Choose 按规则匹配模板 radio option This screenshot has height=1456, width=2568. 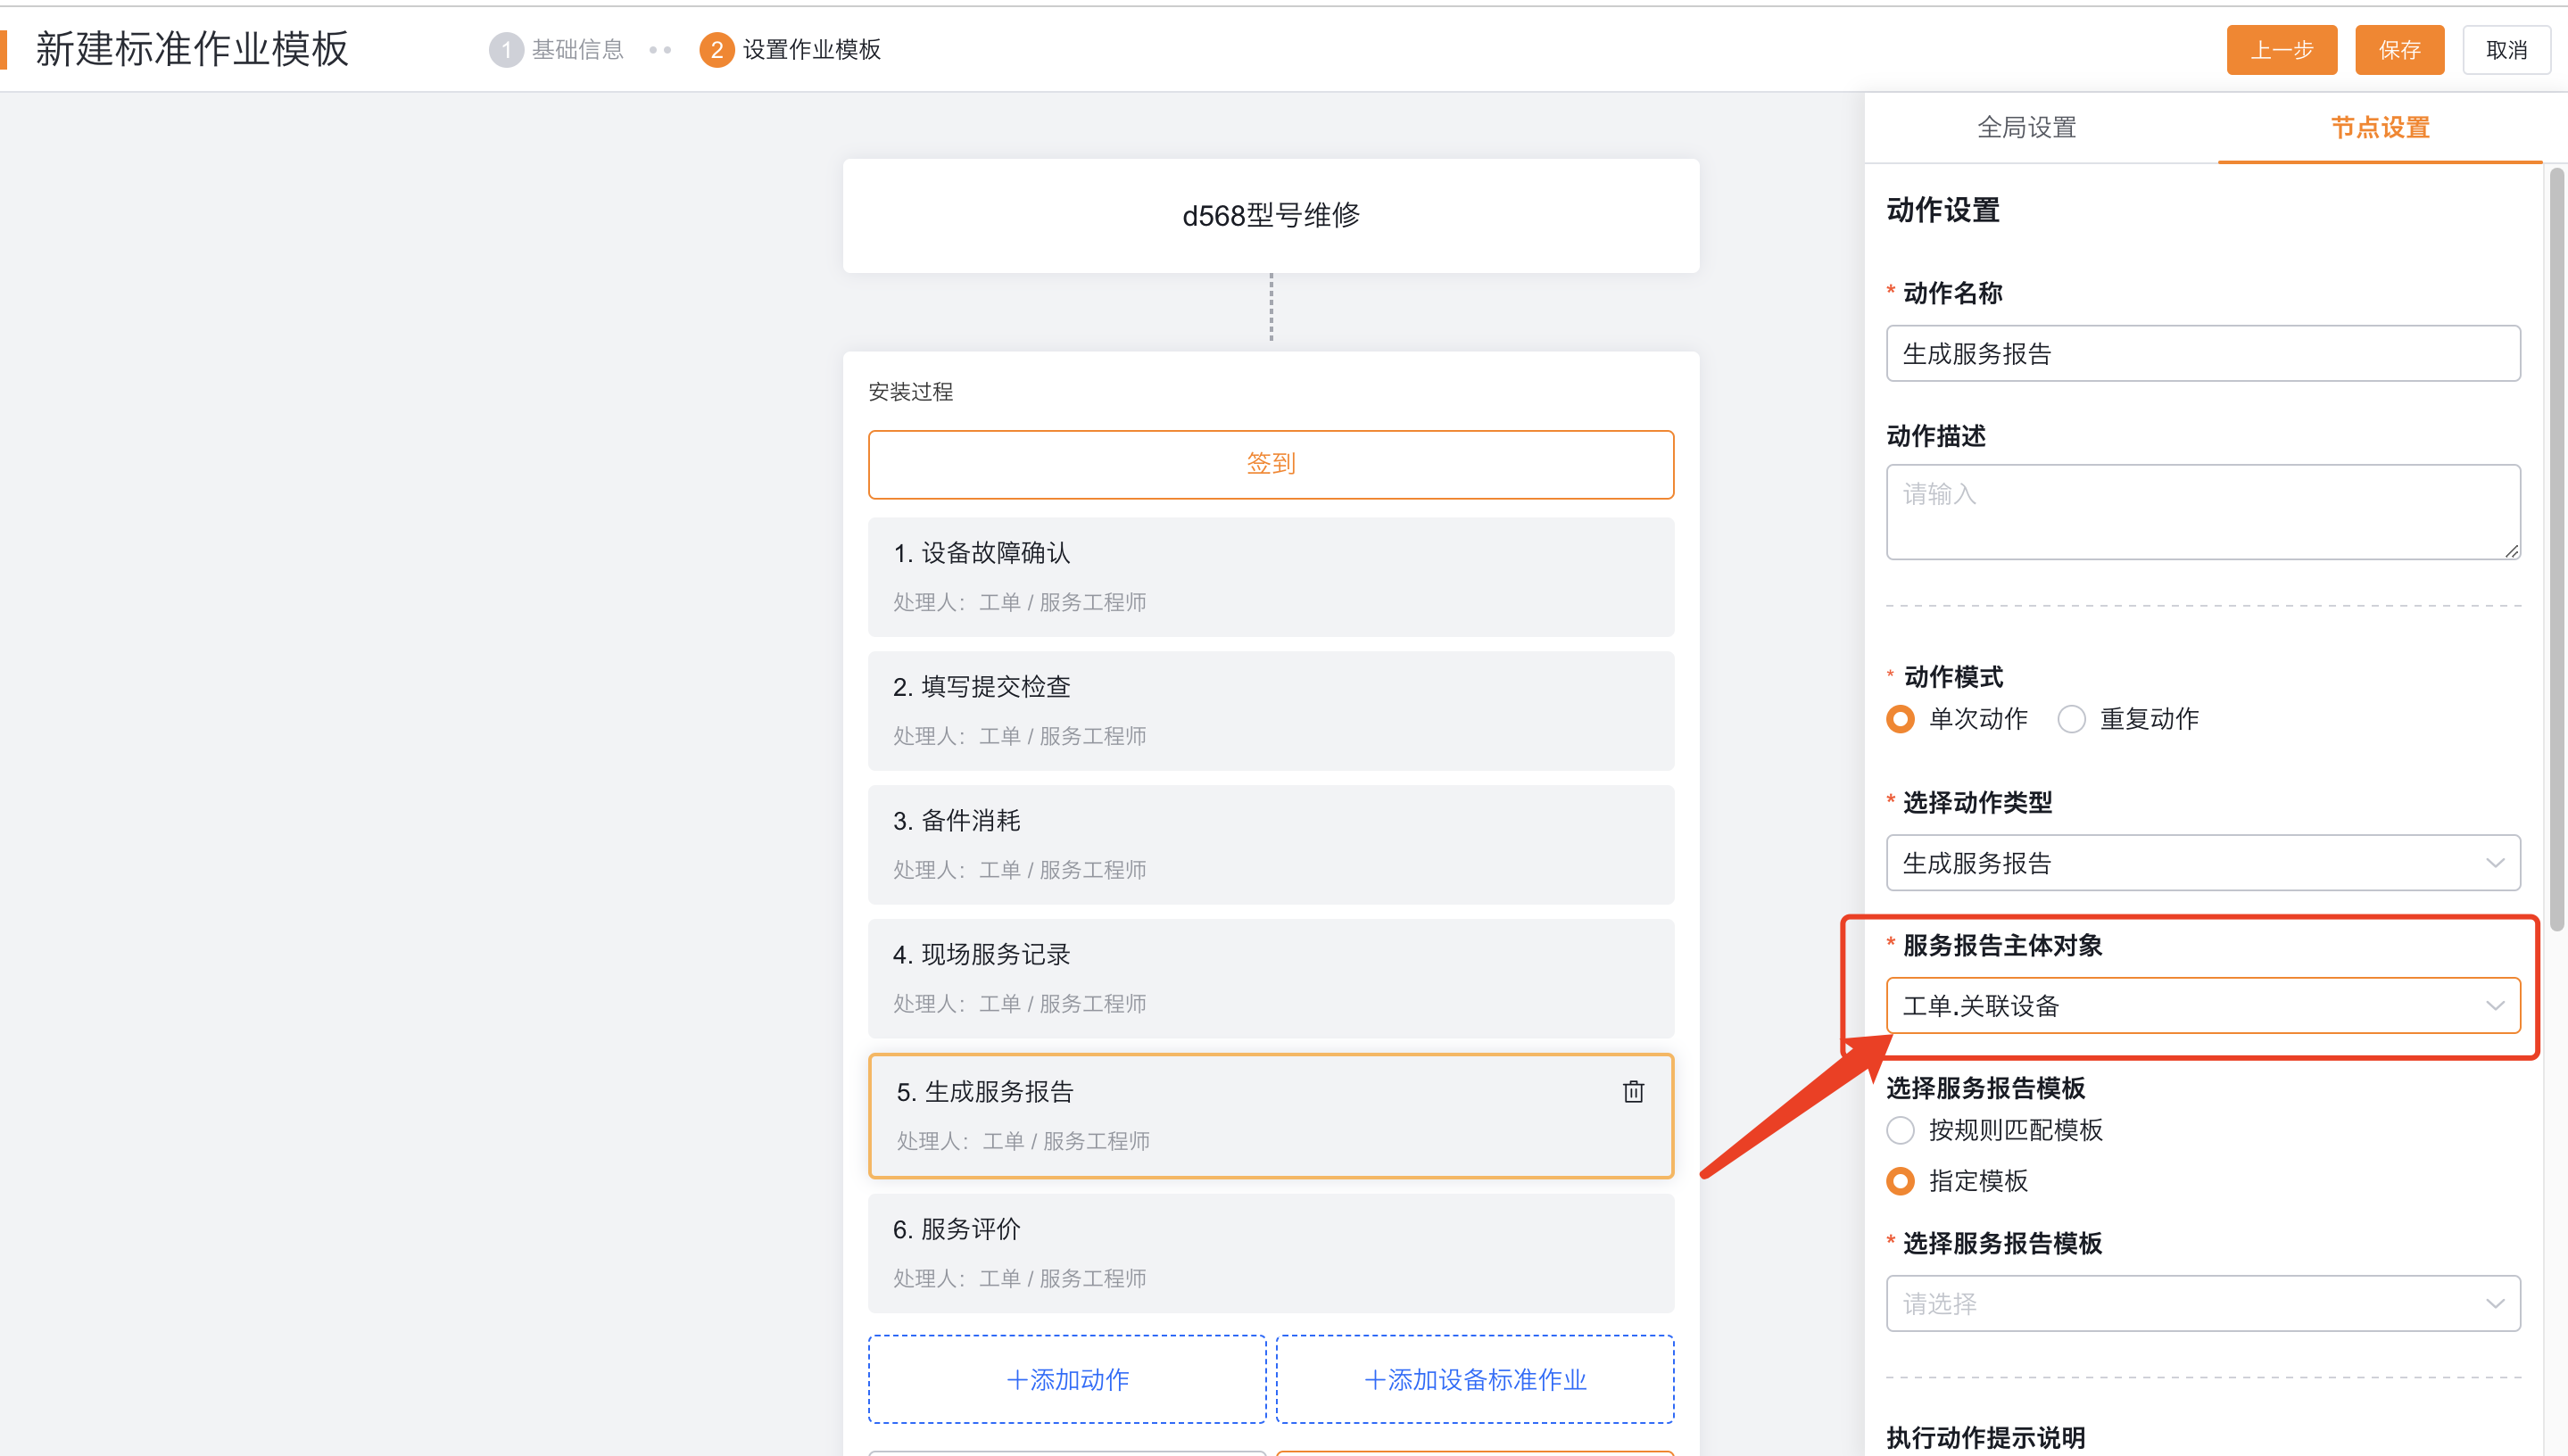coord(1900,1130)
